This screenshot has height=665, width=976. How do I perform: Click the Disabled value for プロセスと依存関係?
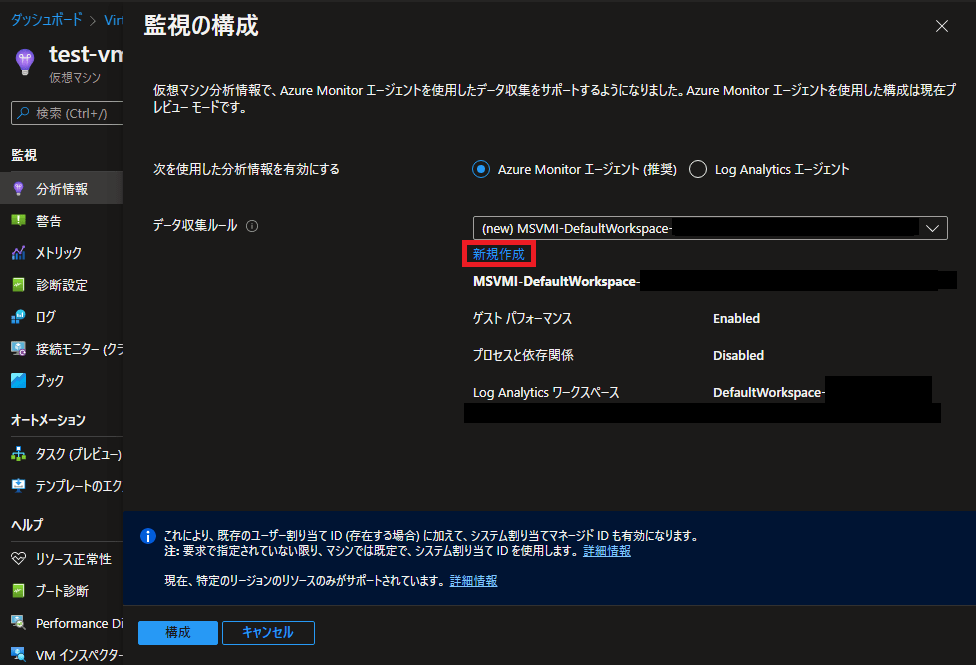(x=738, y=356)
